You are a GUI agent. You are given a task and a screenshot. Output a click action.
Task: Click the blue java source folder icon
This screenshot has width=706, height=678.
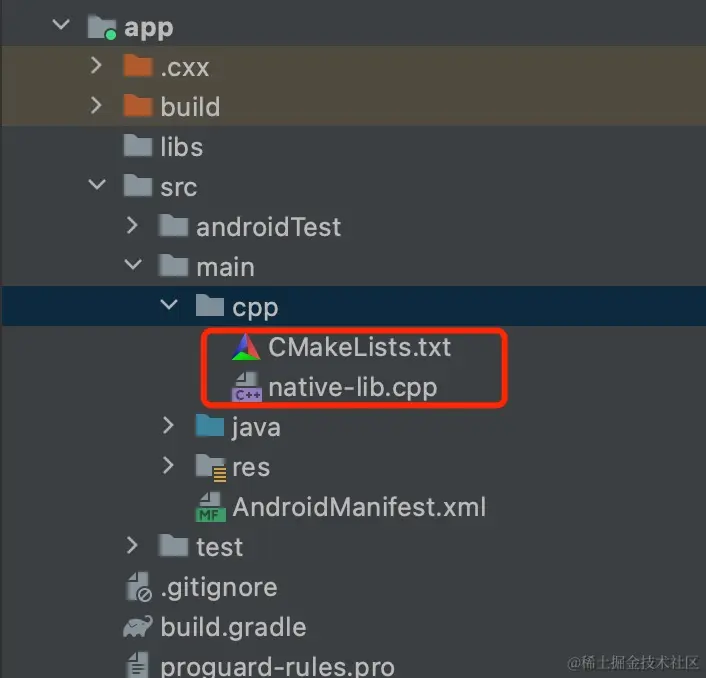[210, 425]
